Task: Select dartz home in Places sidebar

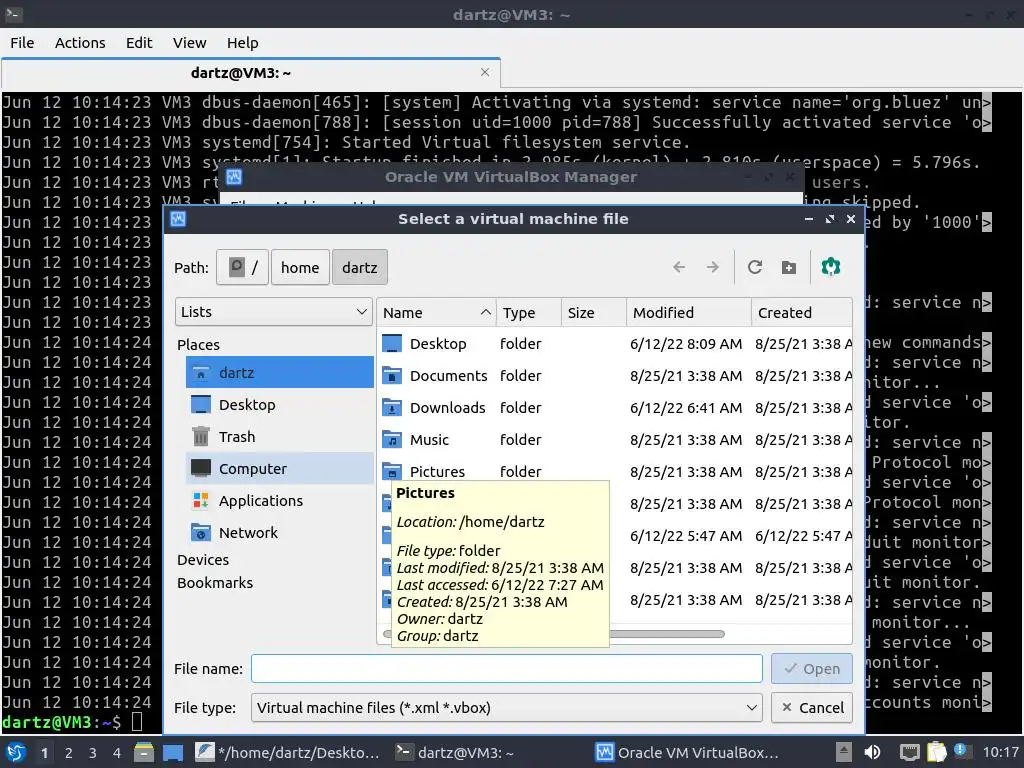Action: pos(280,372)
